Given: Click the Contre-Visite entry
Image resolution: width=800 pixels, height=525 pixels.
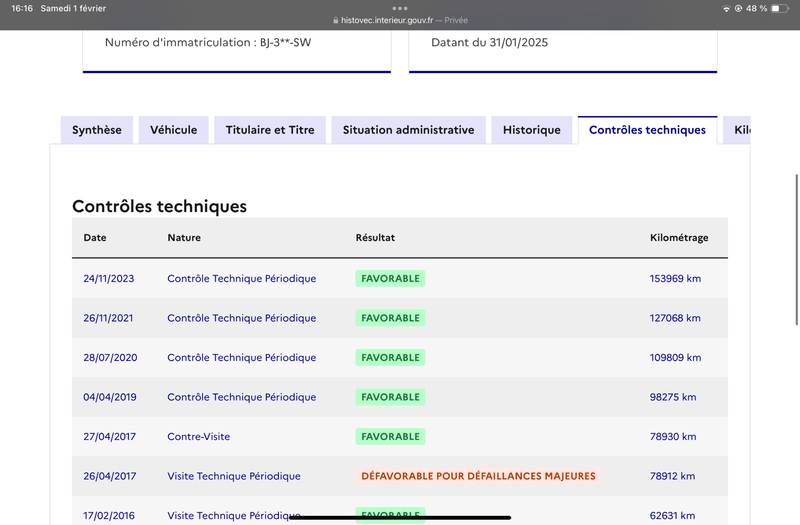Looking at the screenshot, I should [198, 437].
